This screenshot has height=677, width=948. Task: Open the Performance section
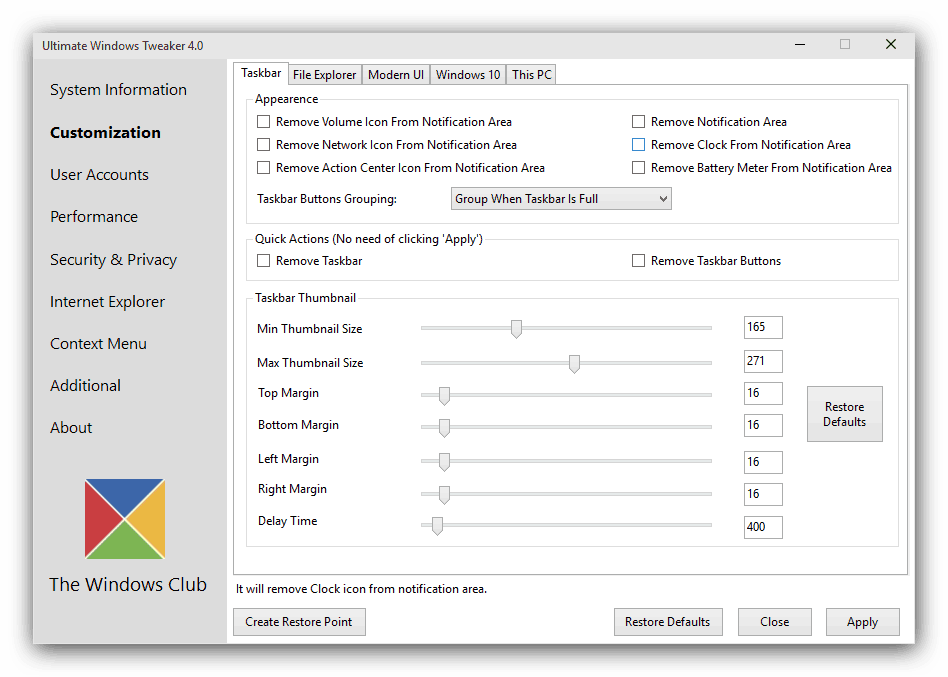[x=94, y=217]
